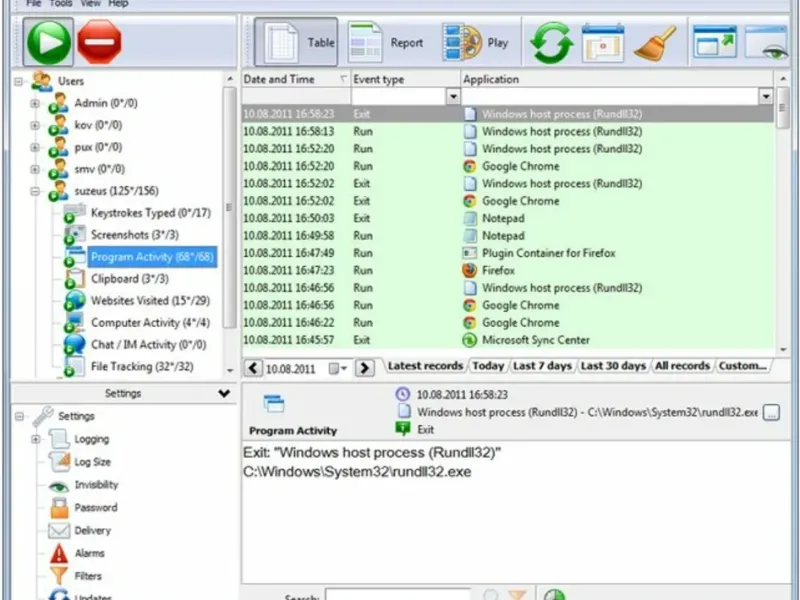Select the Last 30 days tab

point(613,366)
